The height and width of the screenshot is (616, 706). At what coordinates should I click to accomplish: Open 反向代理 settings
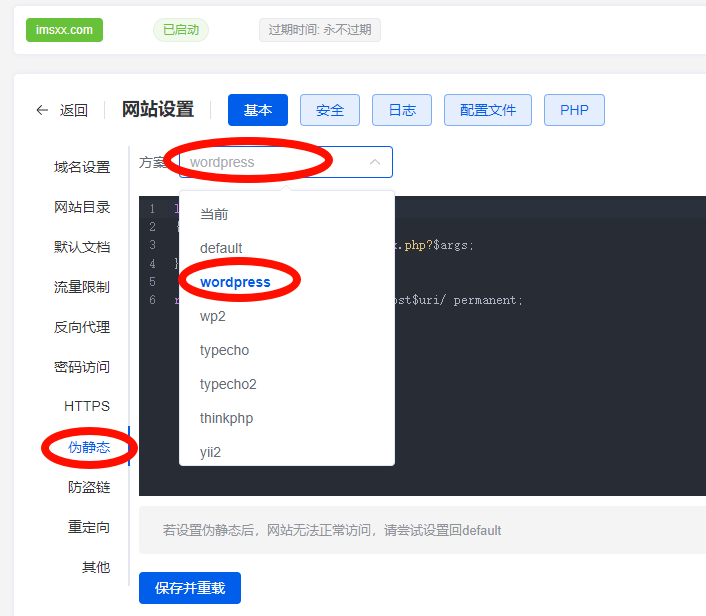point(82,327)
